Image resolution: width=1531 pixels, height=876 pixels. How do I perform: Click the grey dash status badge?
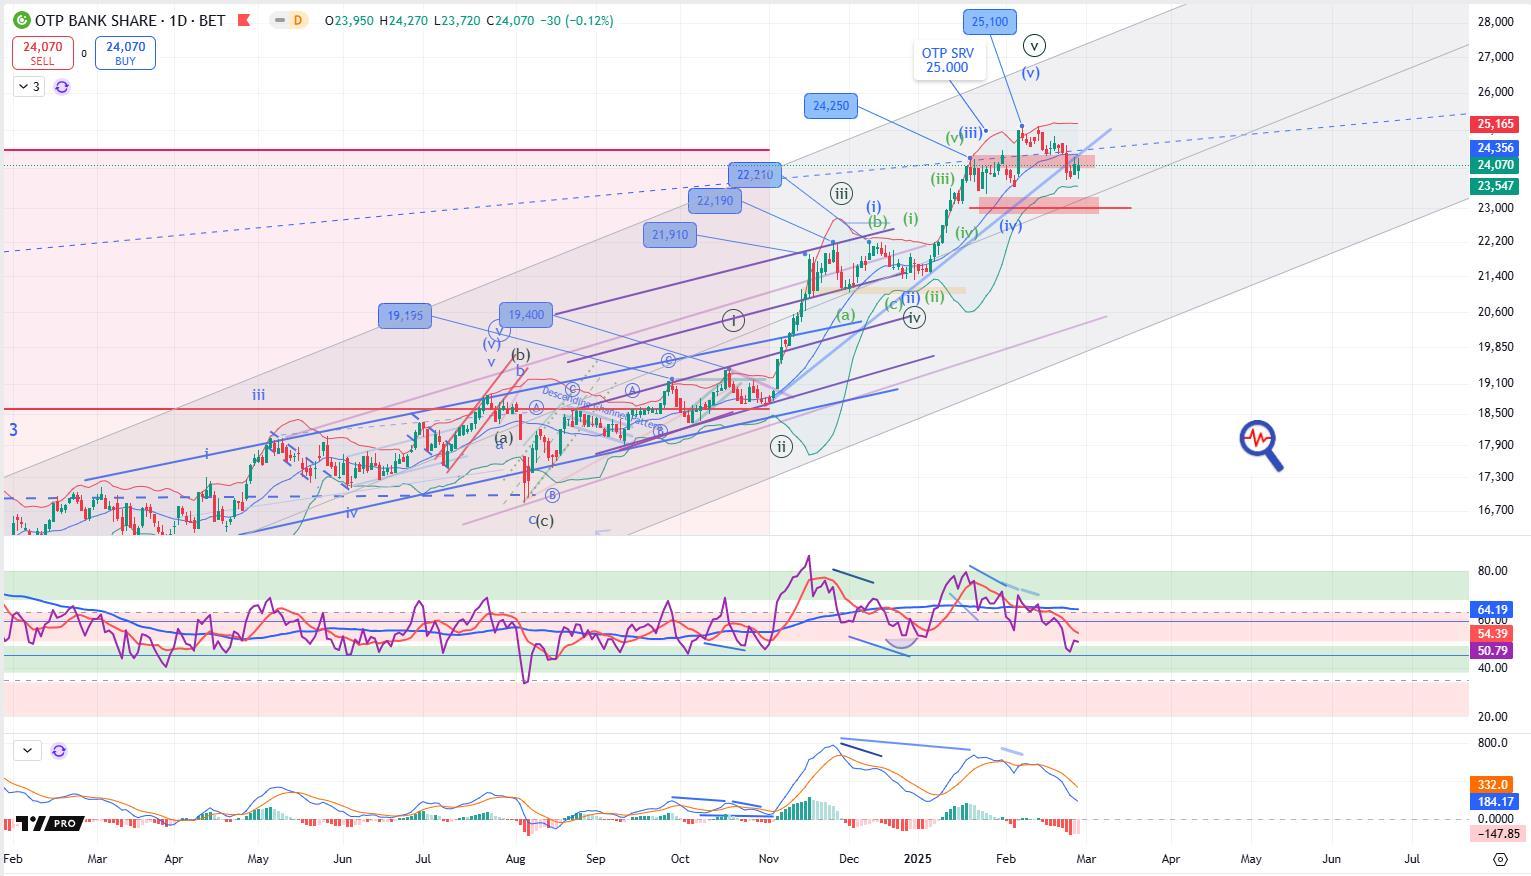279,20
